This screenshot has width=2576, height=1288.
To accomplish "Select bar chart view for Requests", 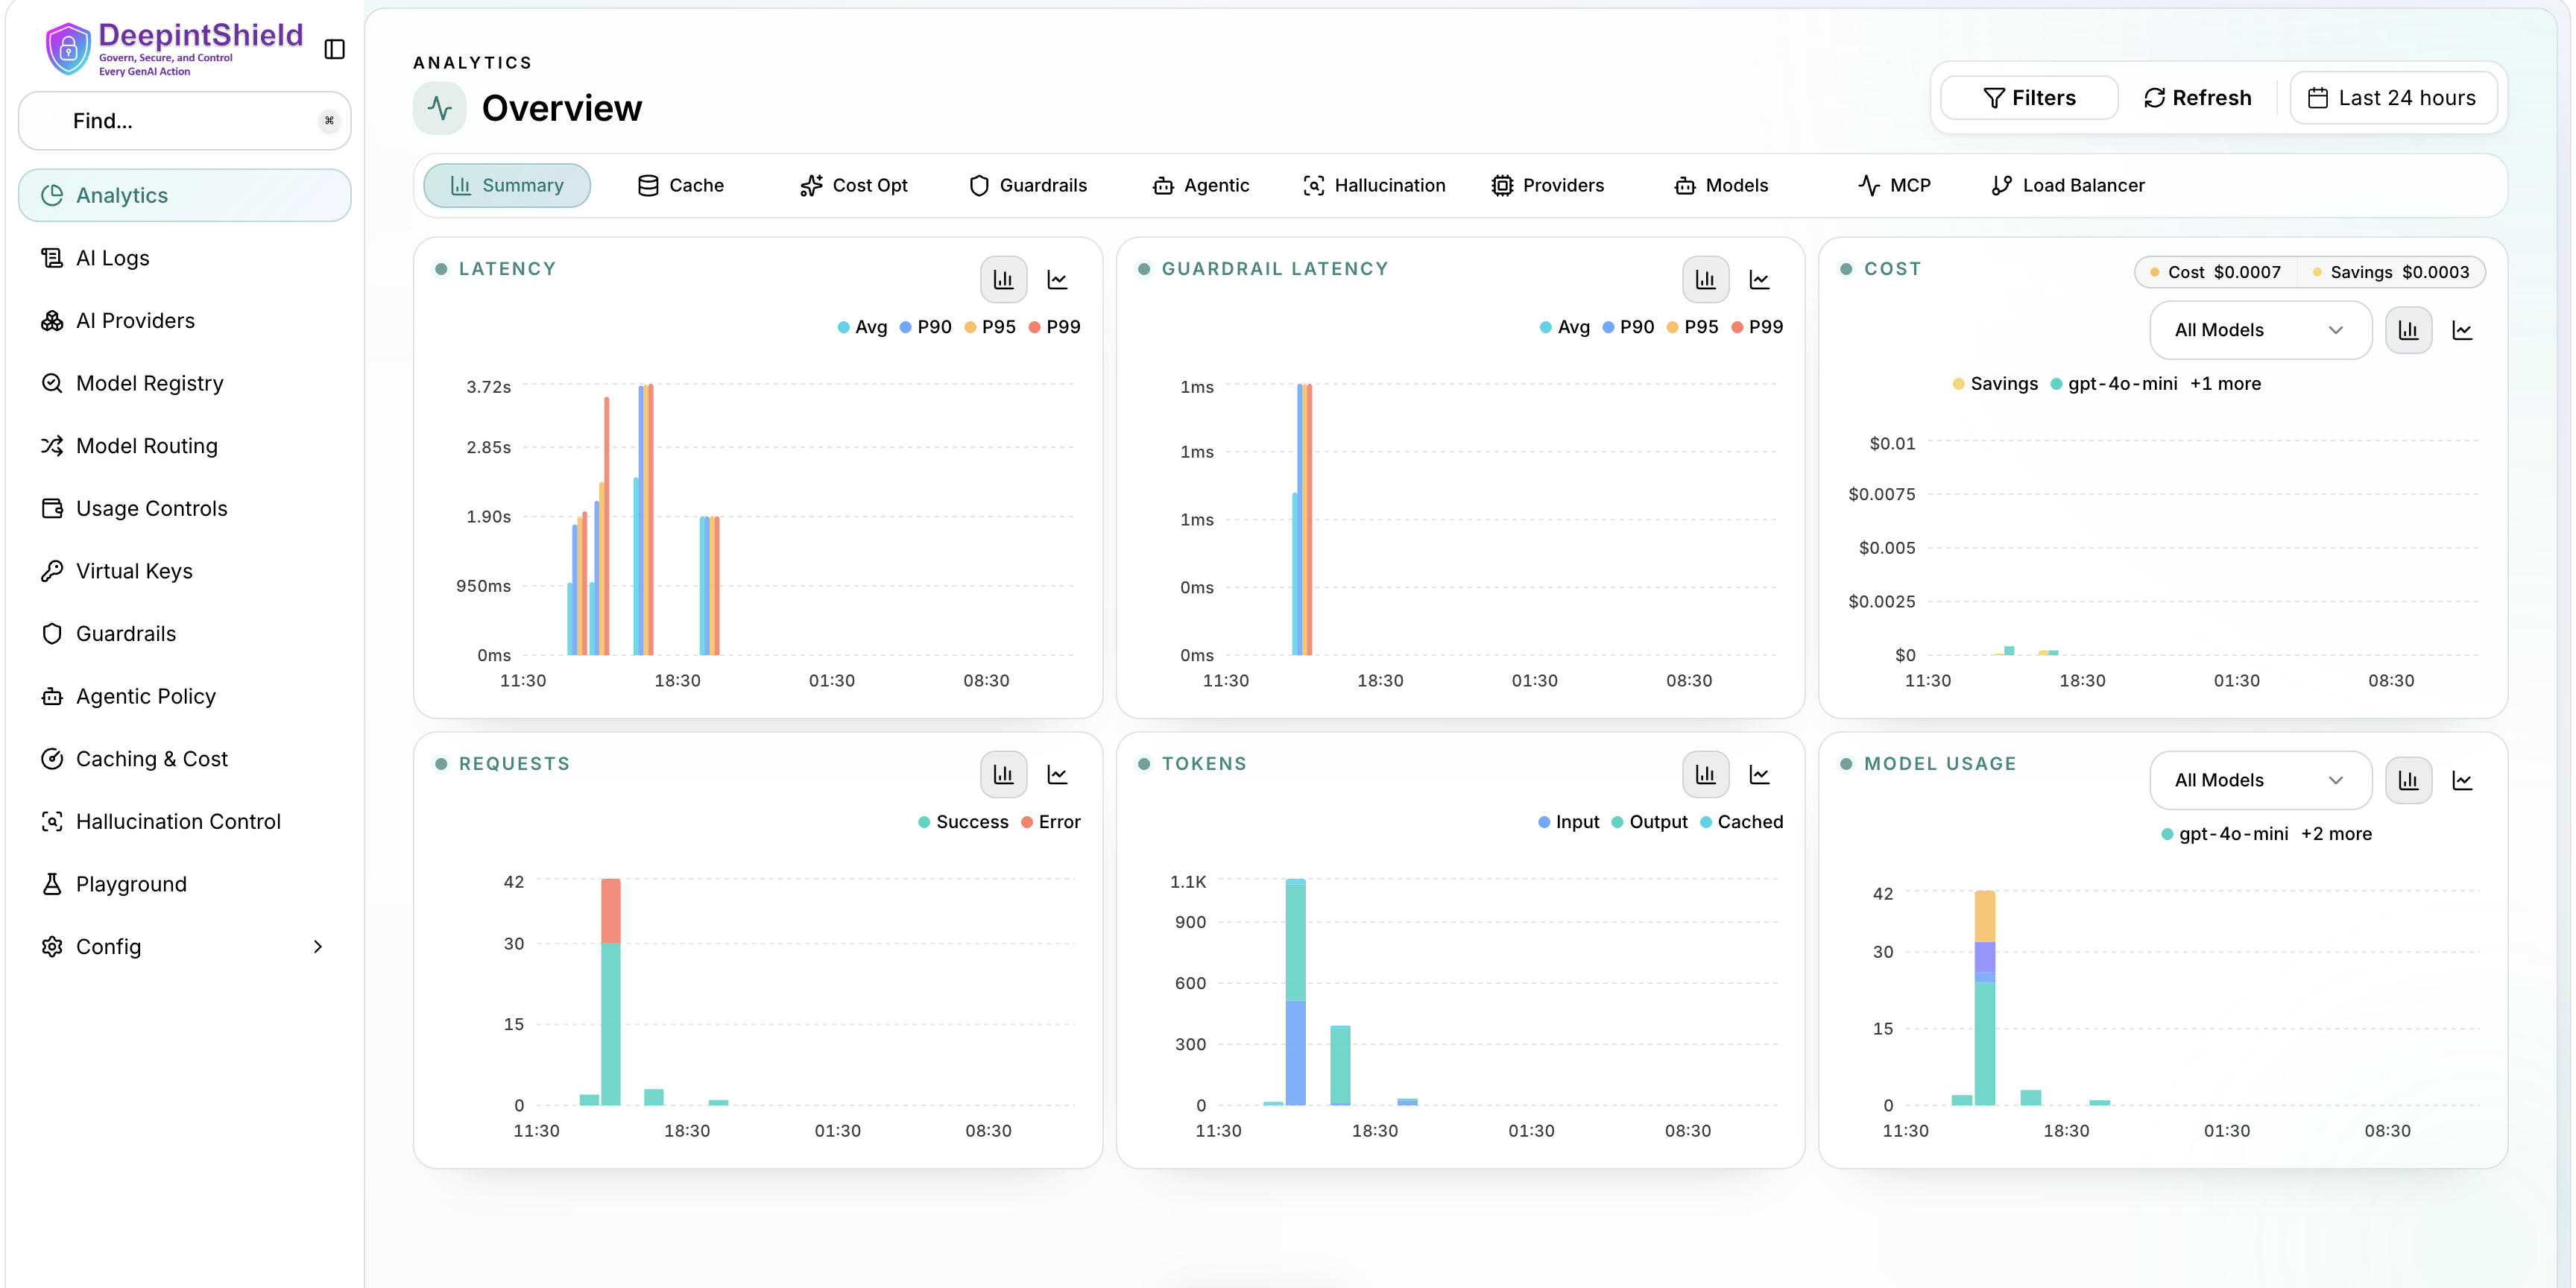I will click(1003, 775).
